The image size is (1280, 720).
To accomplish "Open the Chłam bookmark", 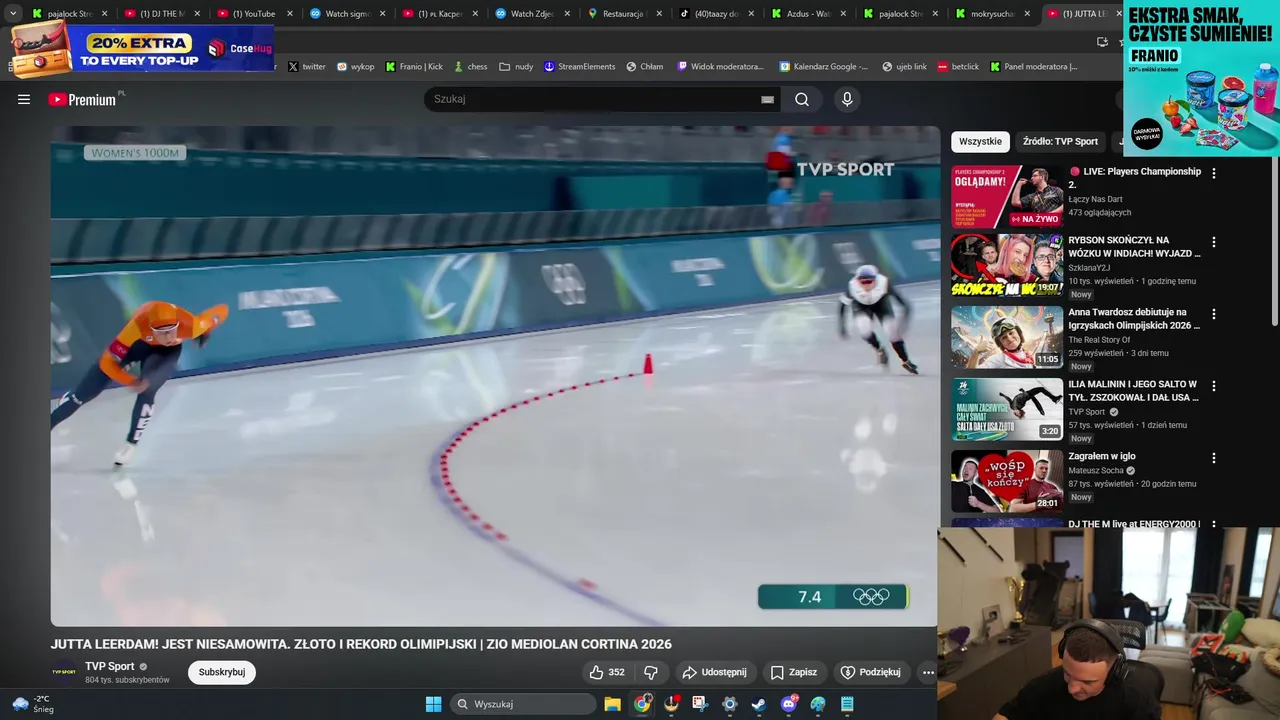I will coord(644,67).
